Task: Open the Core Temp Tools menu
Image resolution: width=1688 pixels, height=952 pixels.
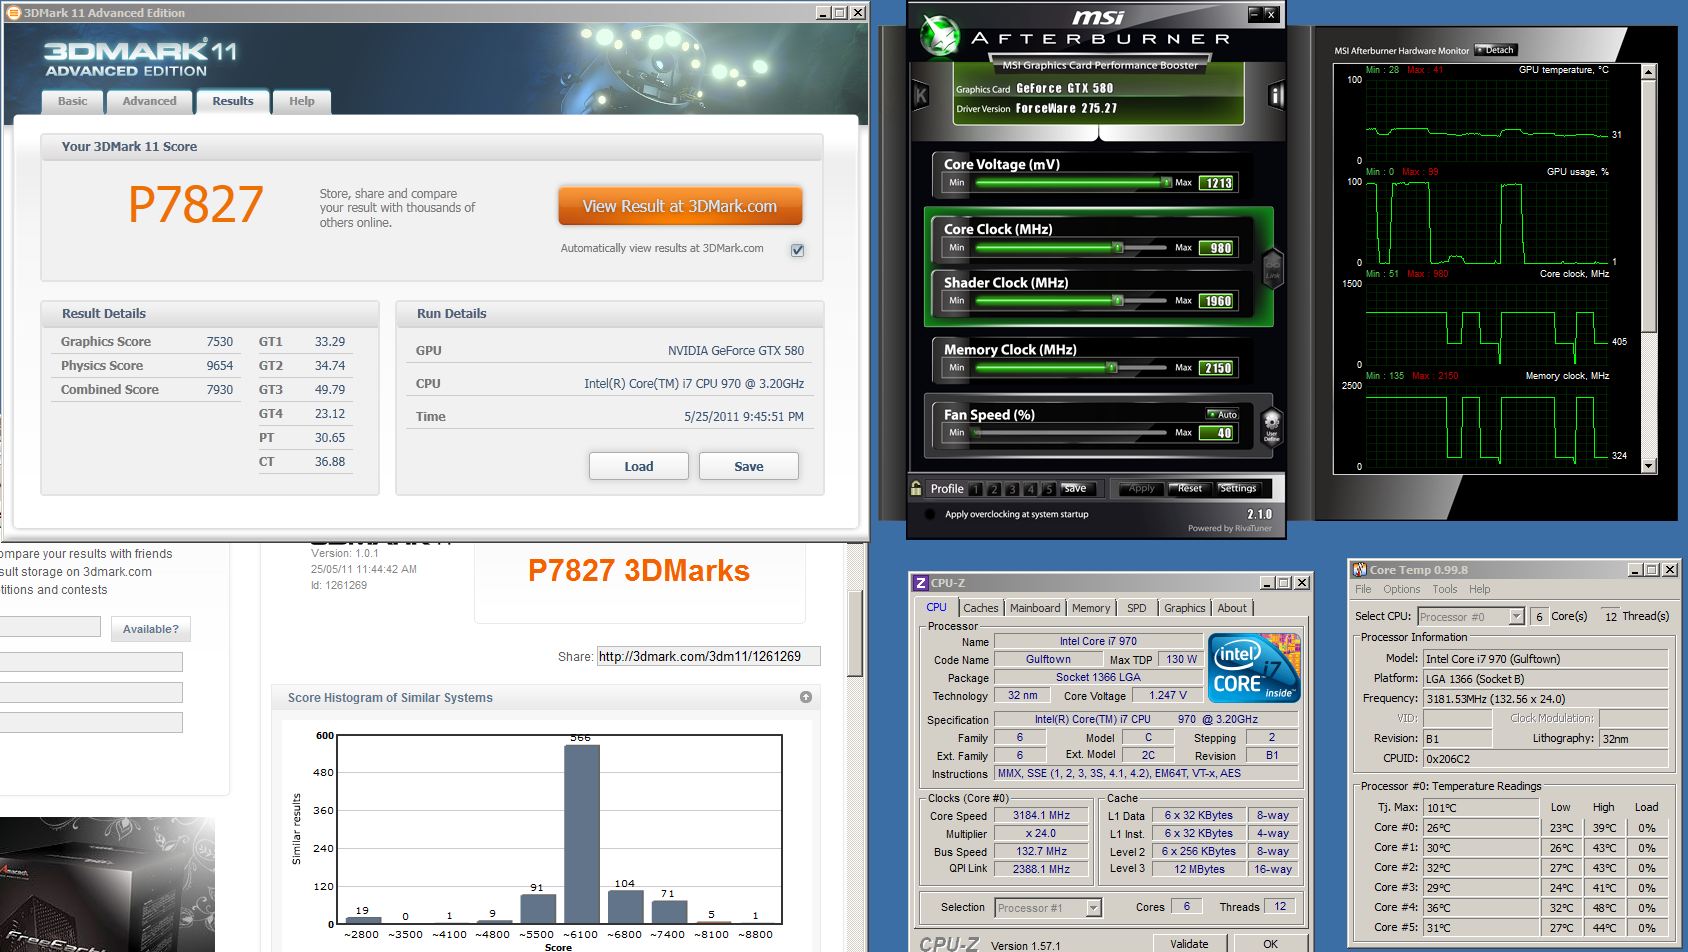Action: pyautogui.click(x=1445, y=589)
